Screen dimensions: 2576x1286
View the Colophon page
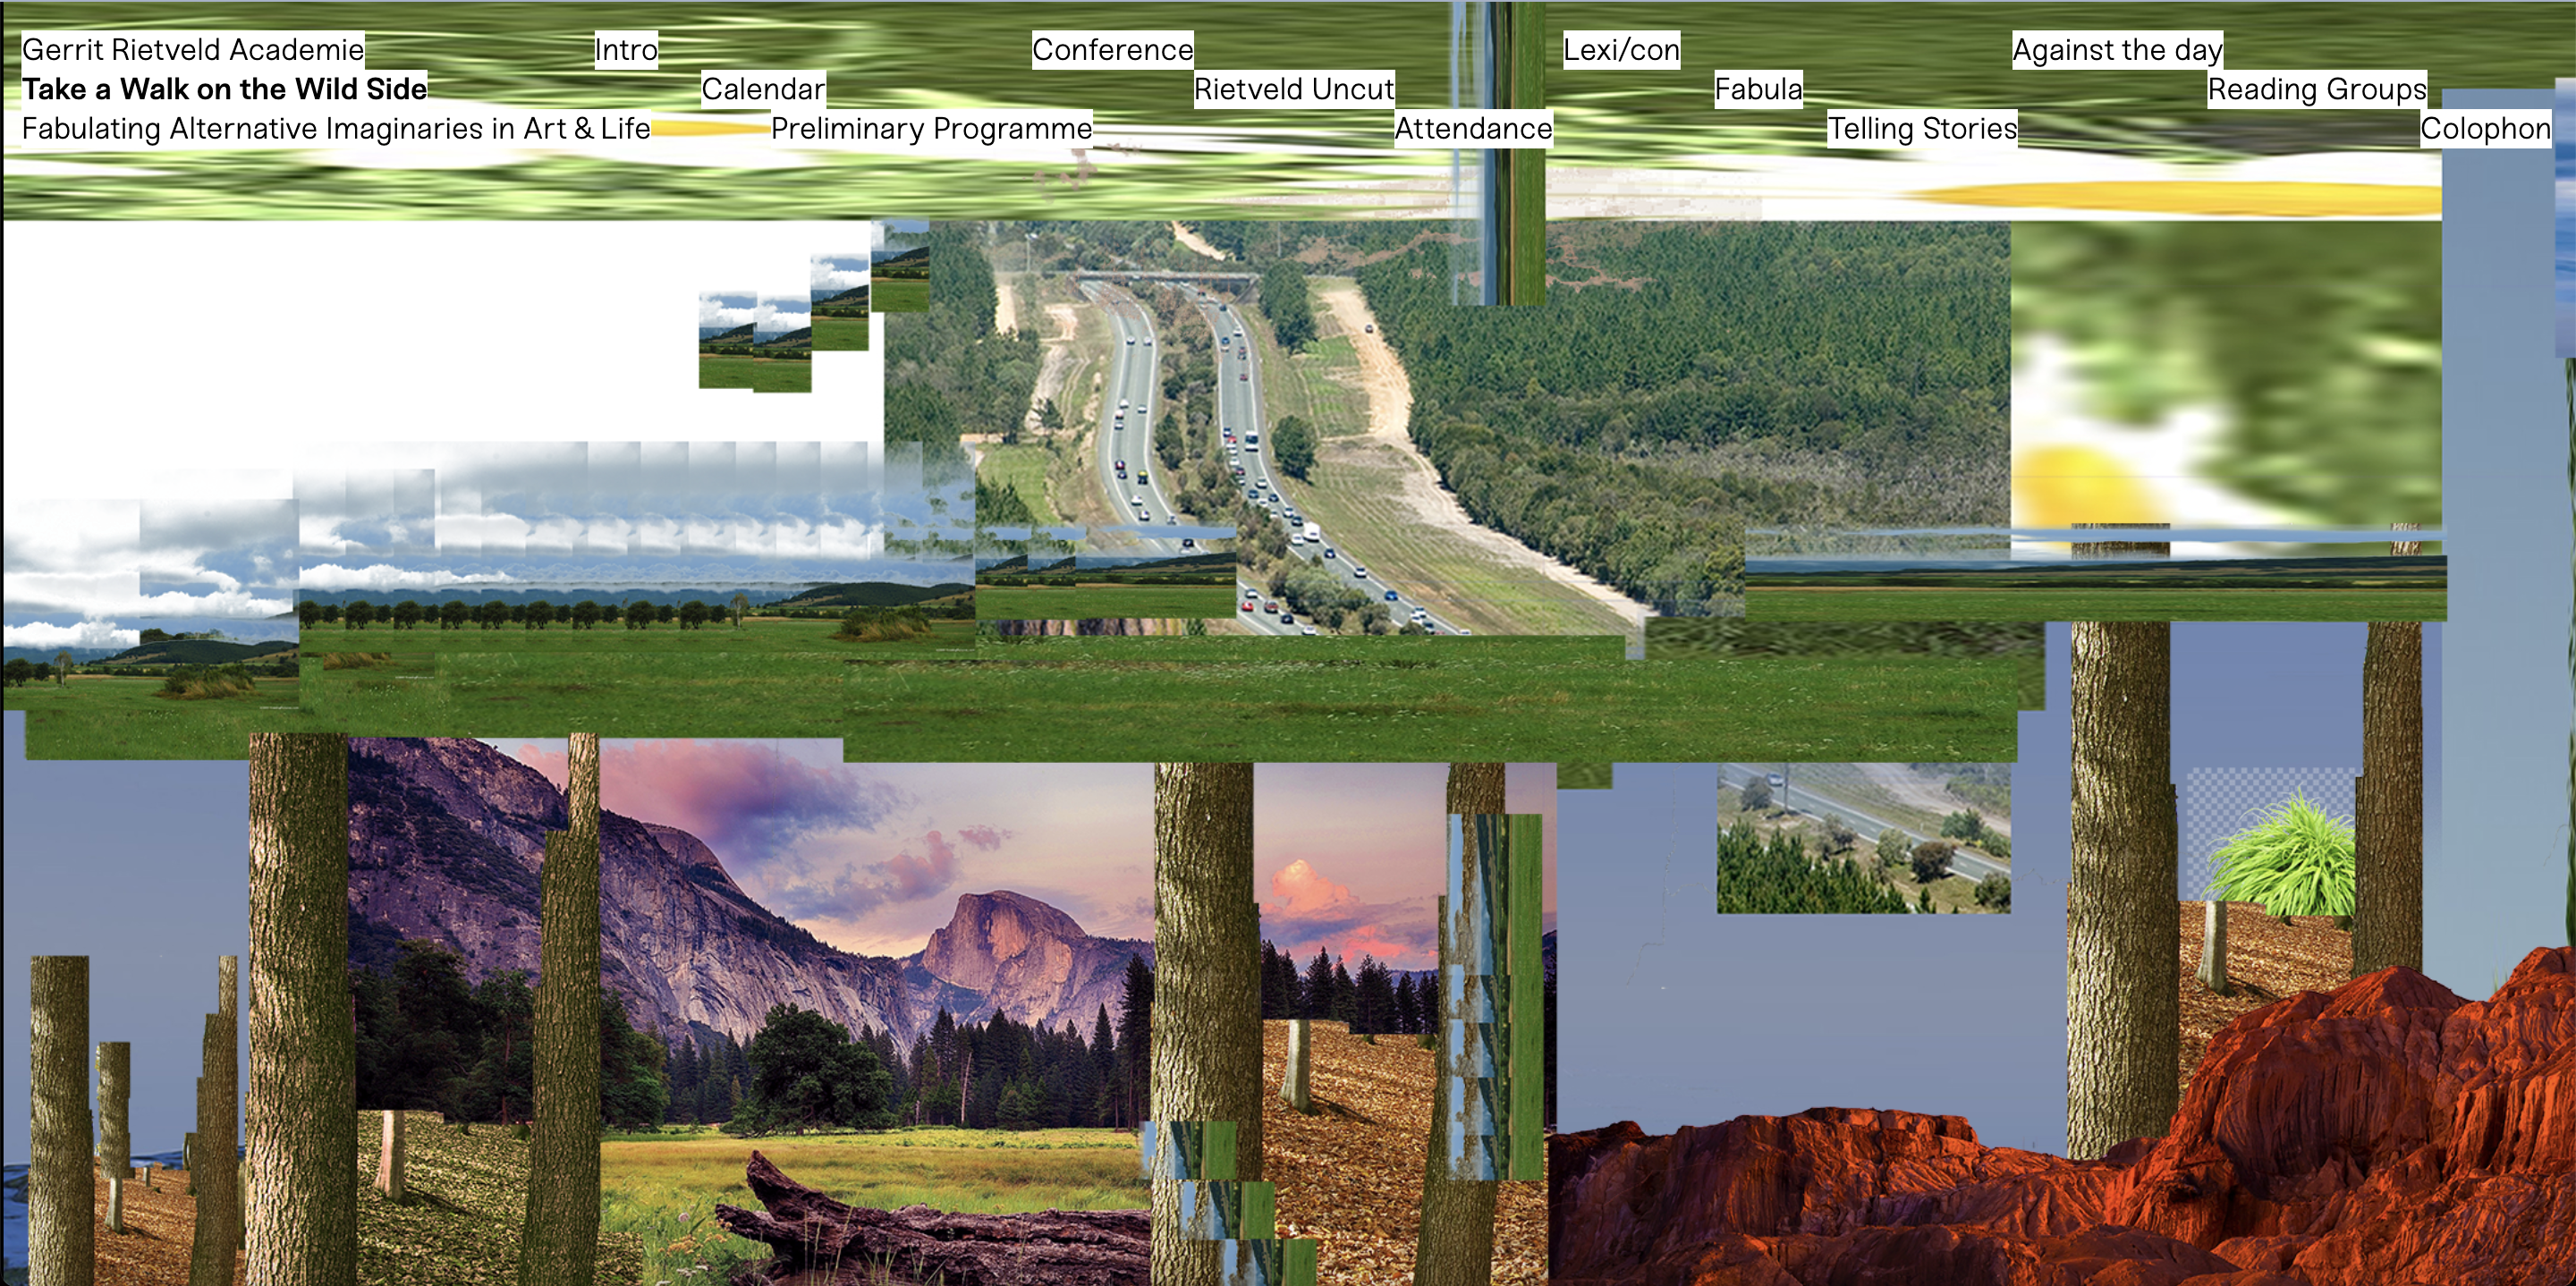(x=2485, y=129)
